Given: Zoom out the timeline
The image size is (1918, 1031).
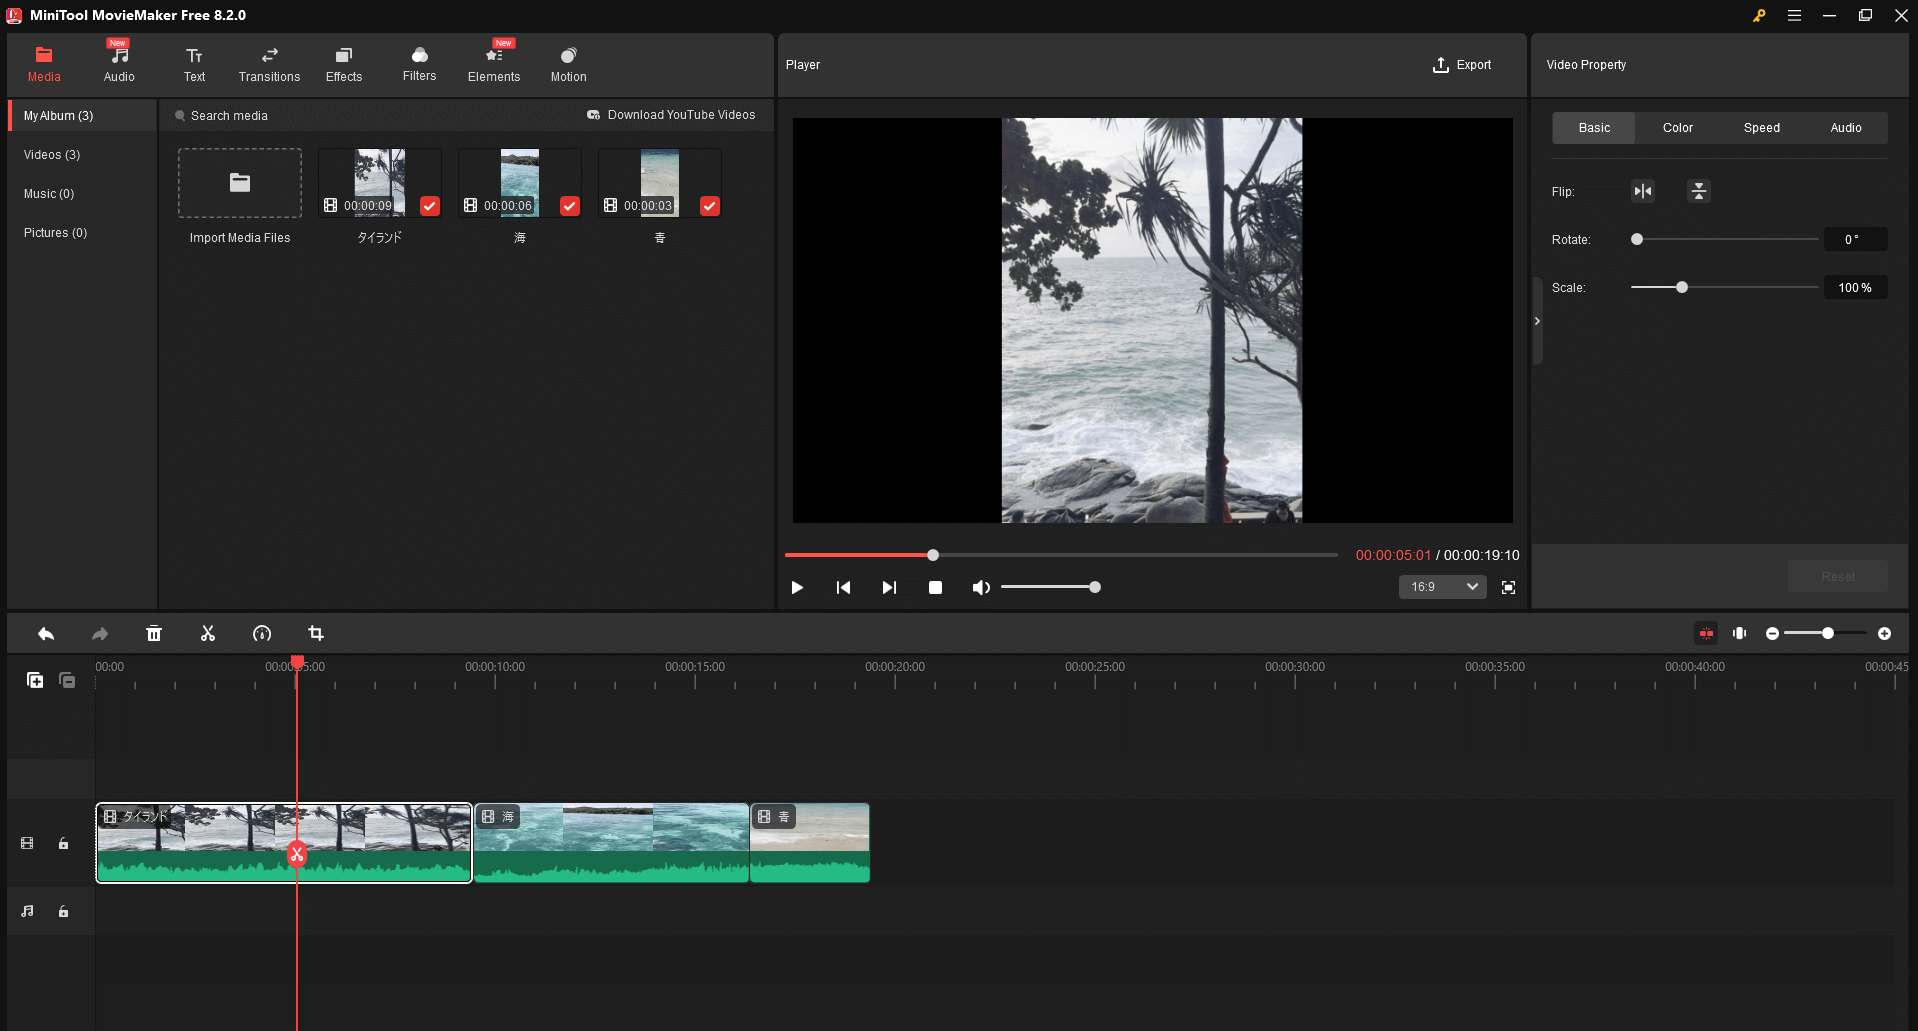Looking at the screenshot, I should (1772, 634).
